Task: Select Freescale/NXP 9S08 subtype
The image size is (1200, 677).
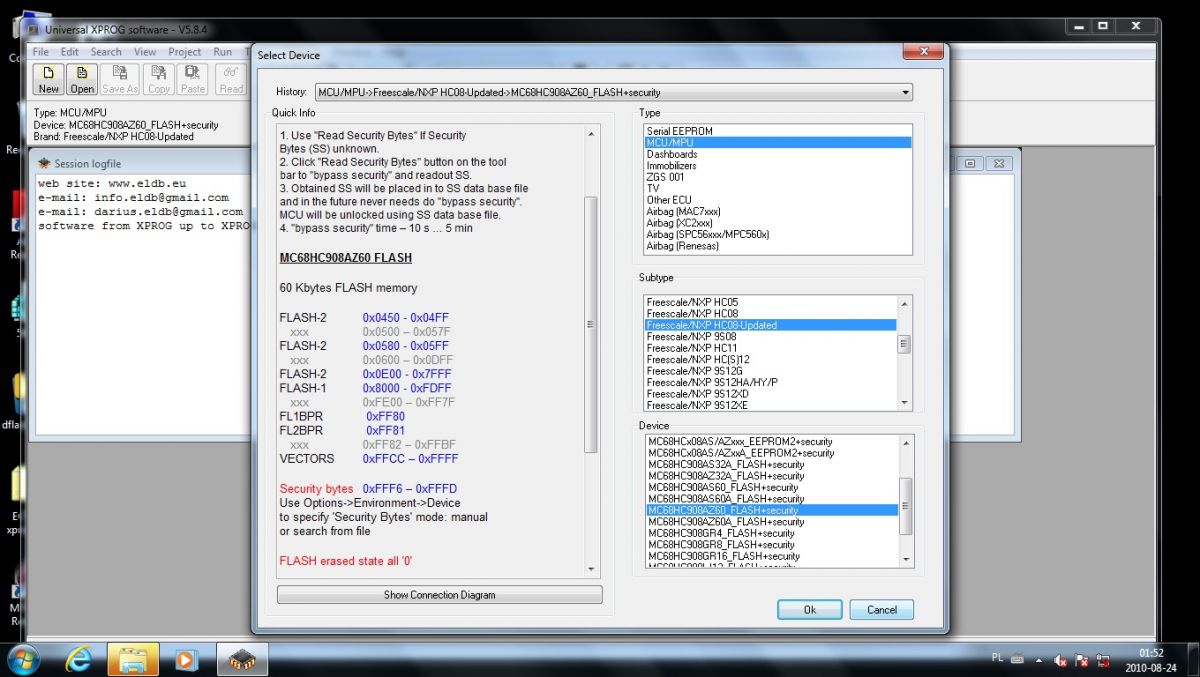Action: click(x=770, y=337)
